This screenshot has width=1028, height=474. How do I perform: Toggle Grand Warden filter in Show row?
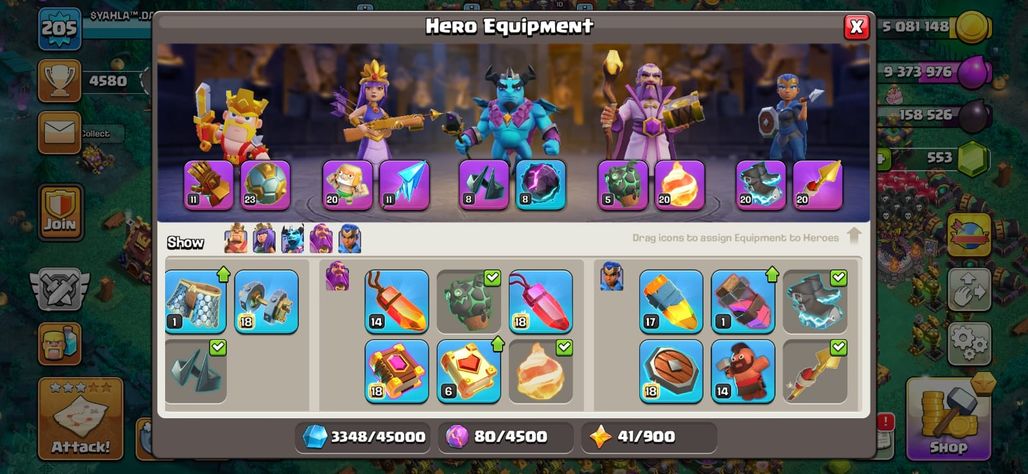321,239
